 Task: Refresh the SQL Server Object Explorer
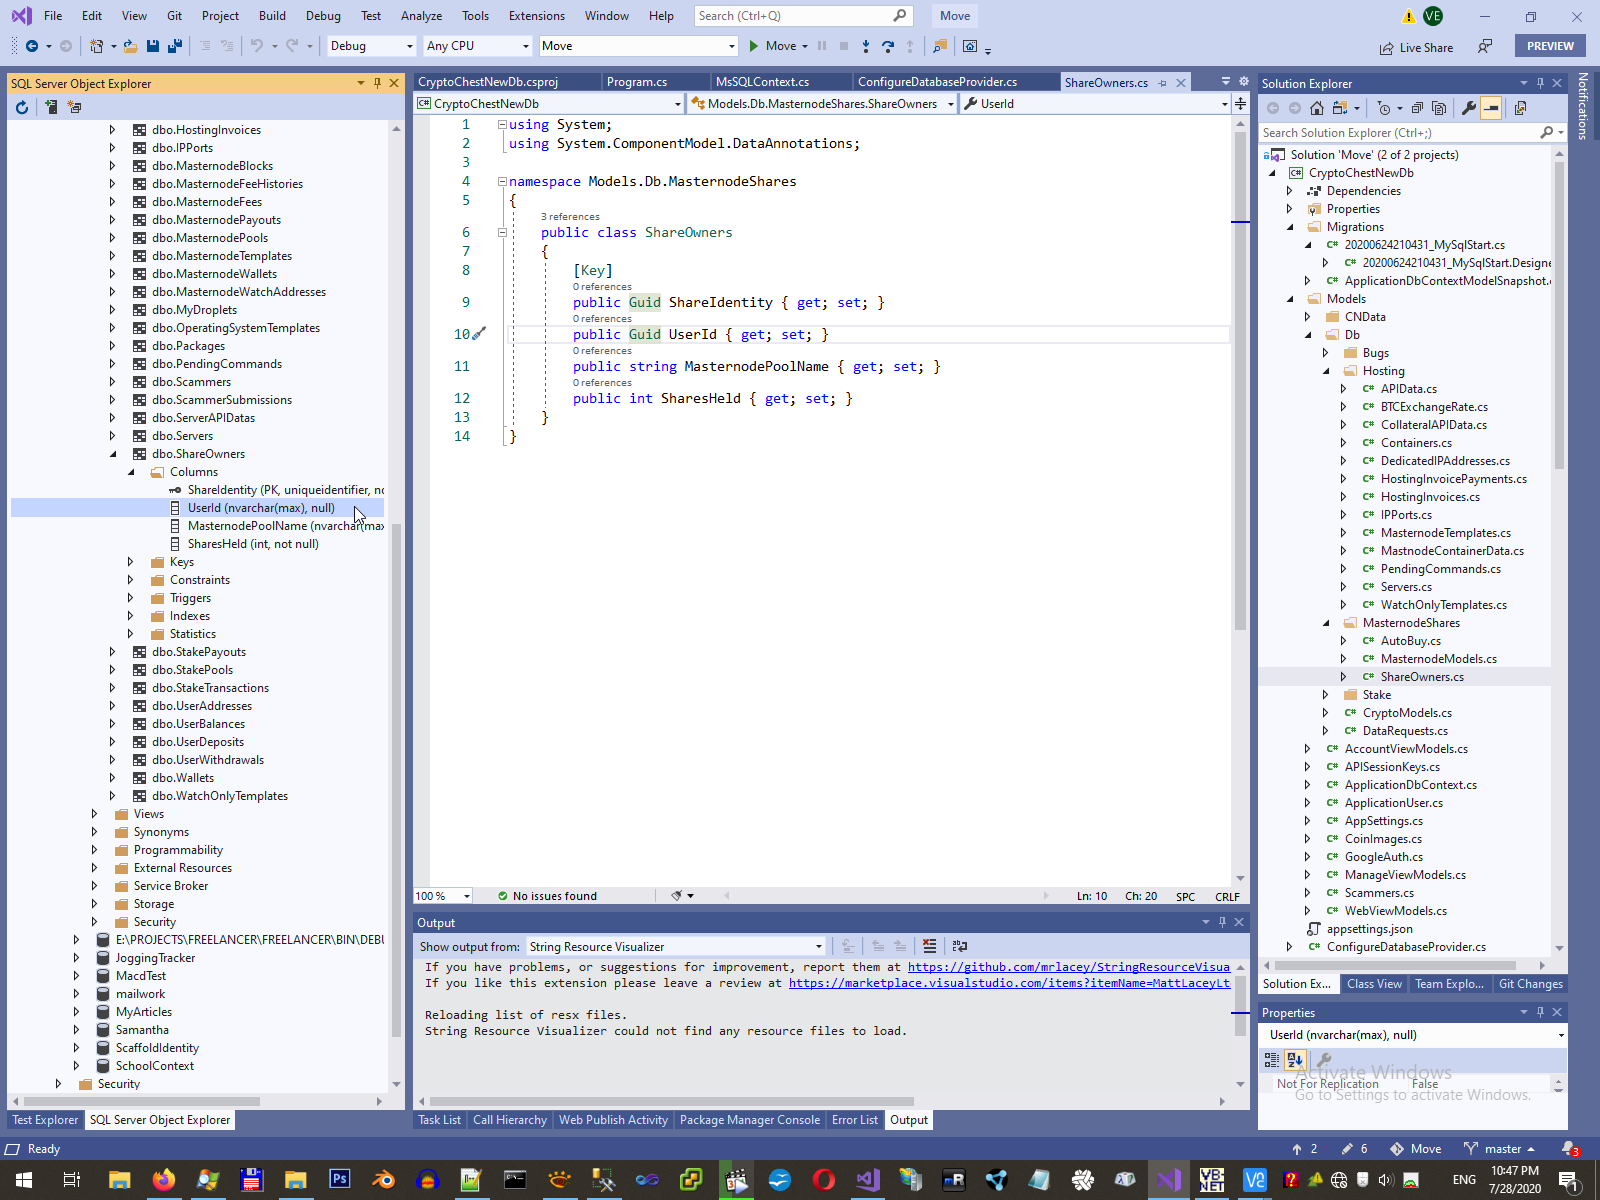click(x=22, y=107)
